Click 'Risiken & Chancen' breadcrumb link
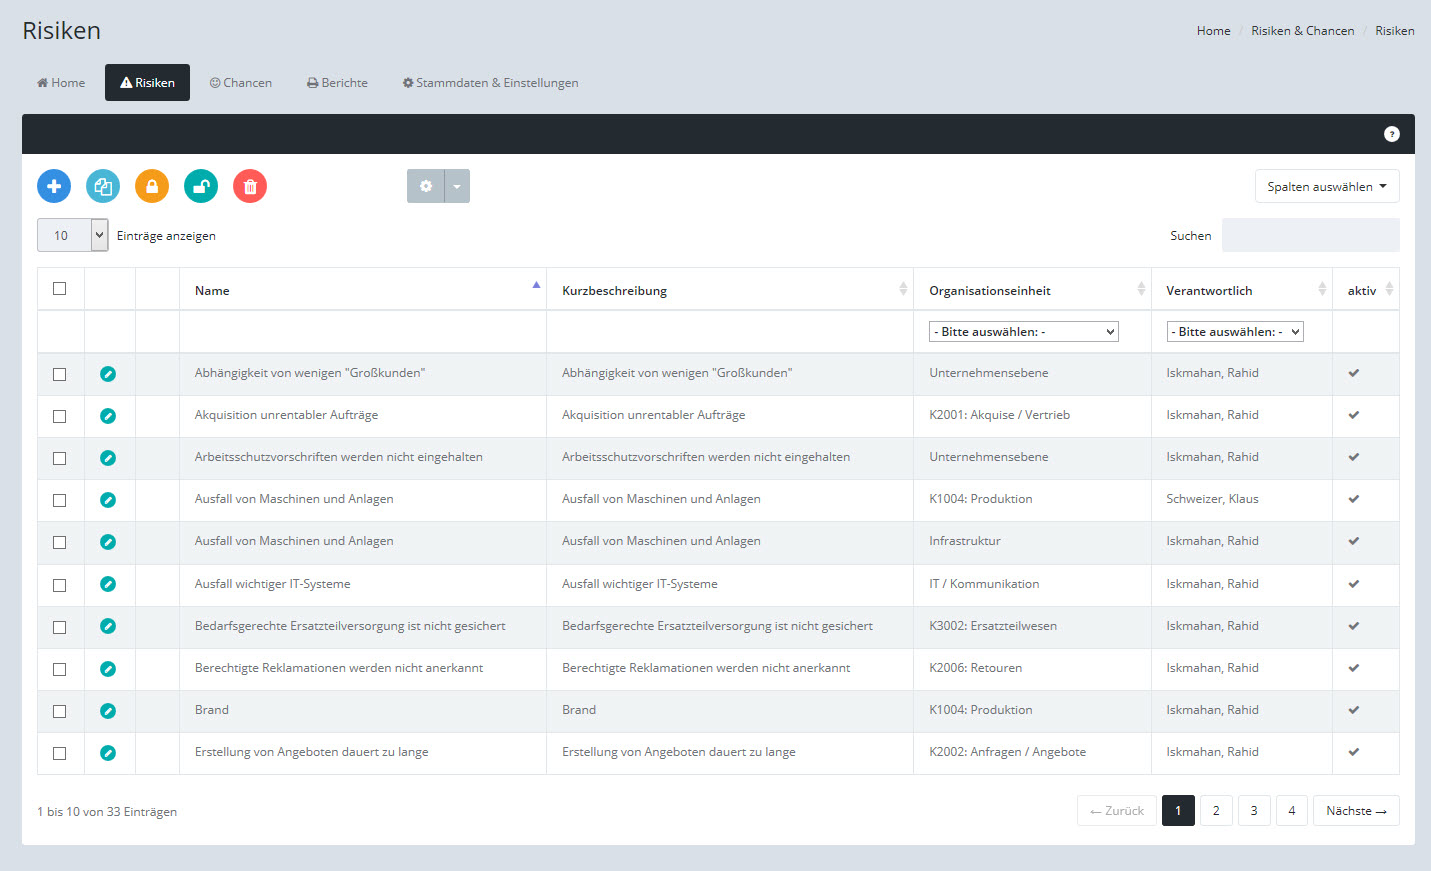The image size is (1431, 871). [1302, 31]
